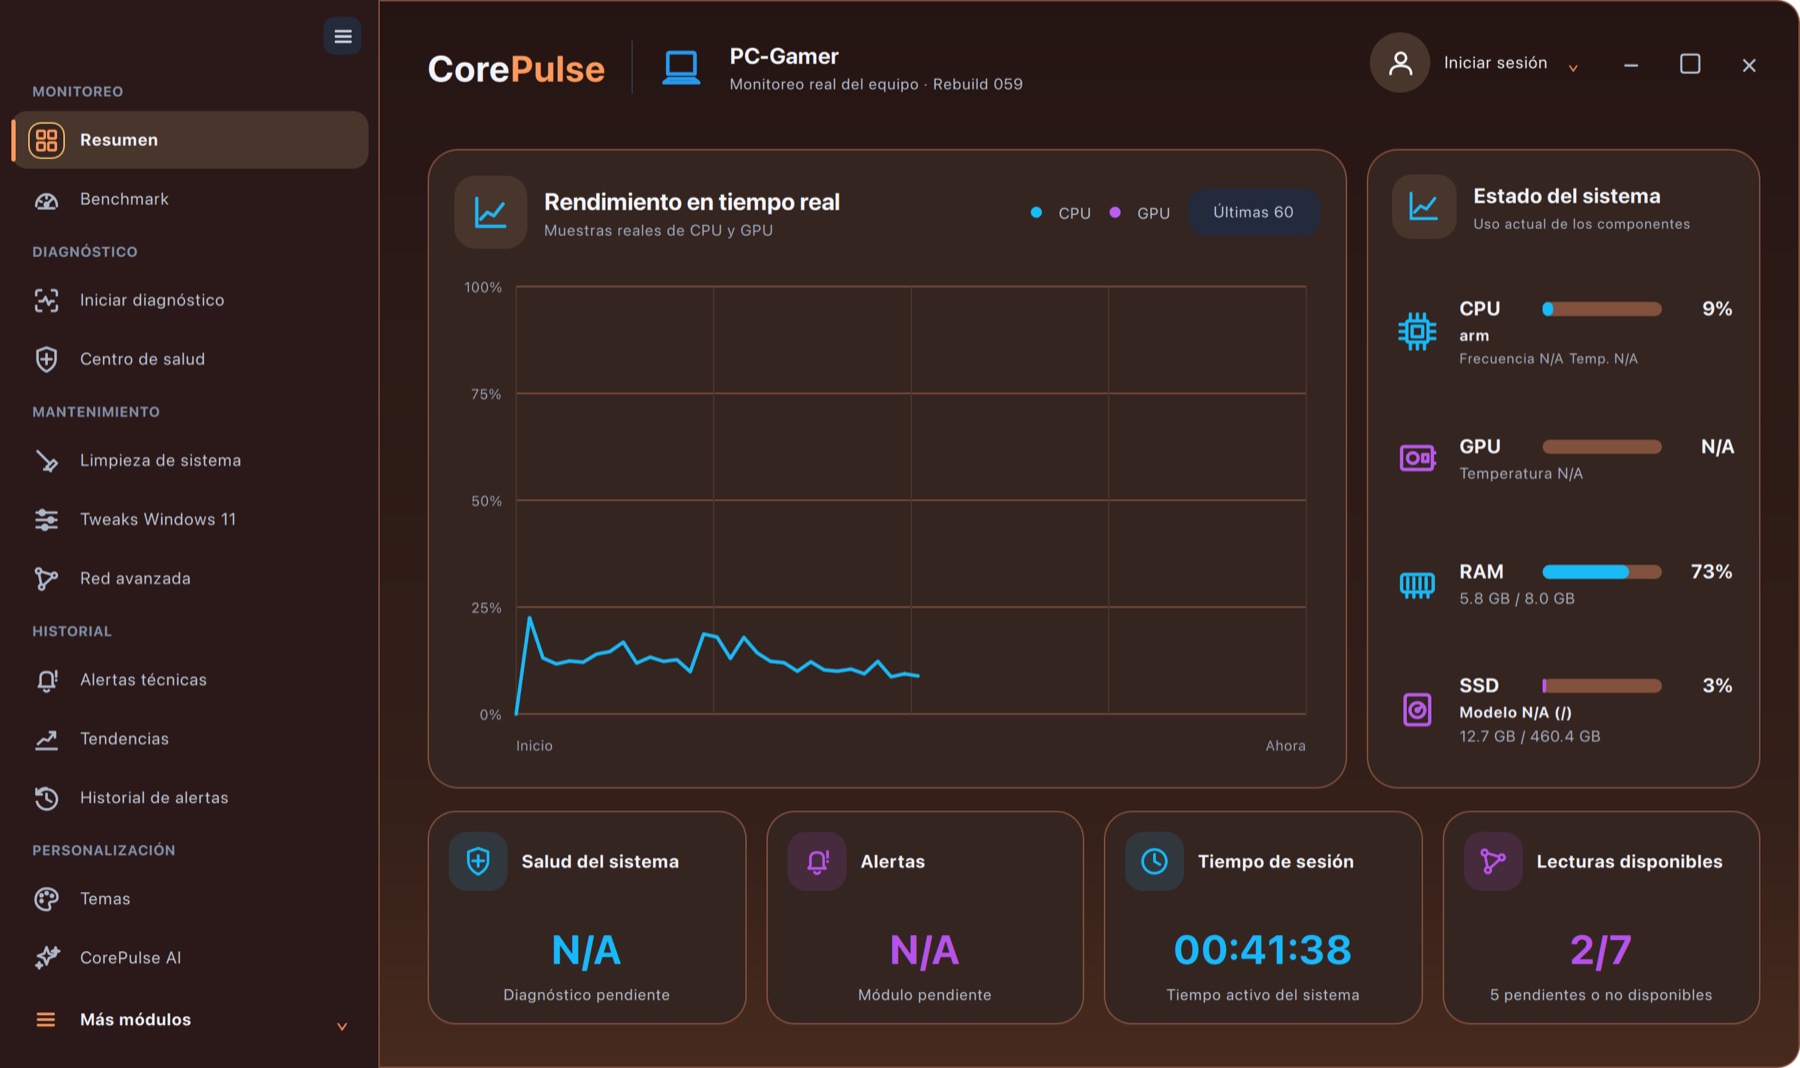Click the Iniciar sesión label
The width and height of the screenshot is (1800, 1068).
pyautogui.click(x=1495, y=63)
